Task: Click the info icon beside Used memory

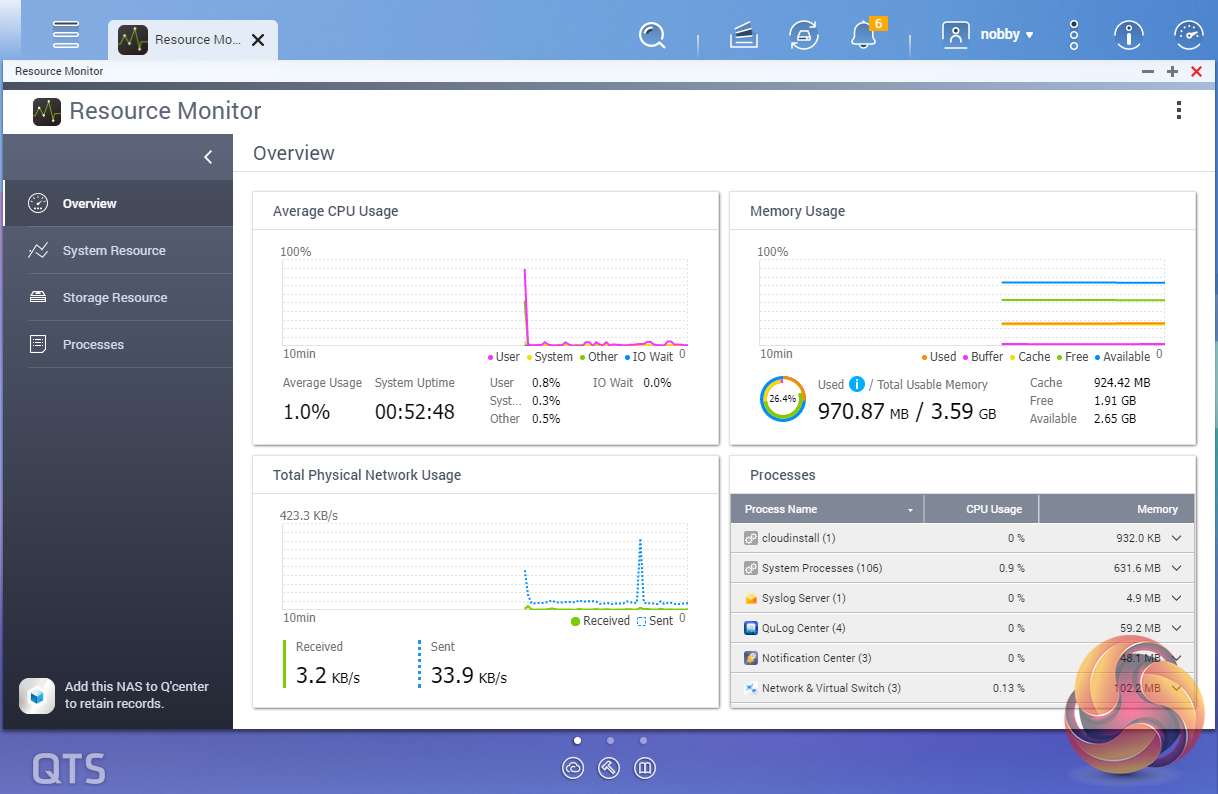Action: tap(856, 384)
